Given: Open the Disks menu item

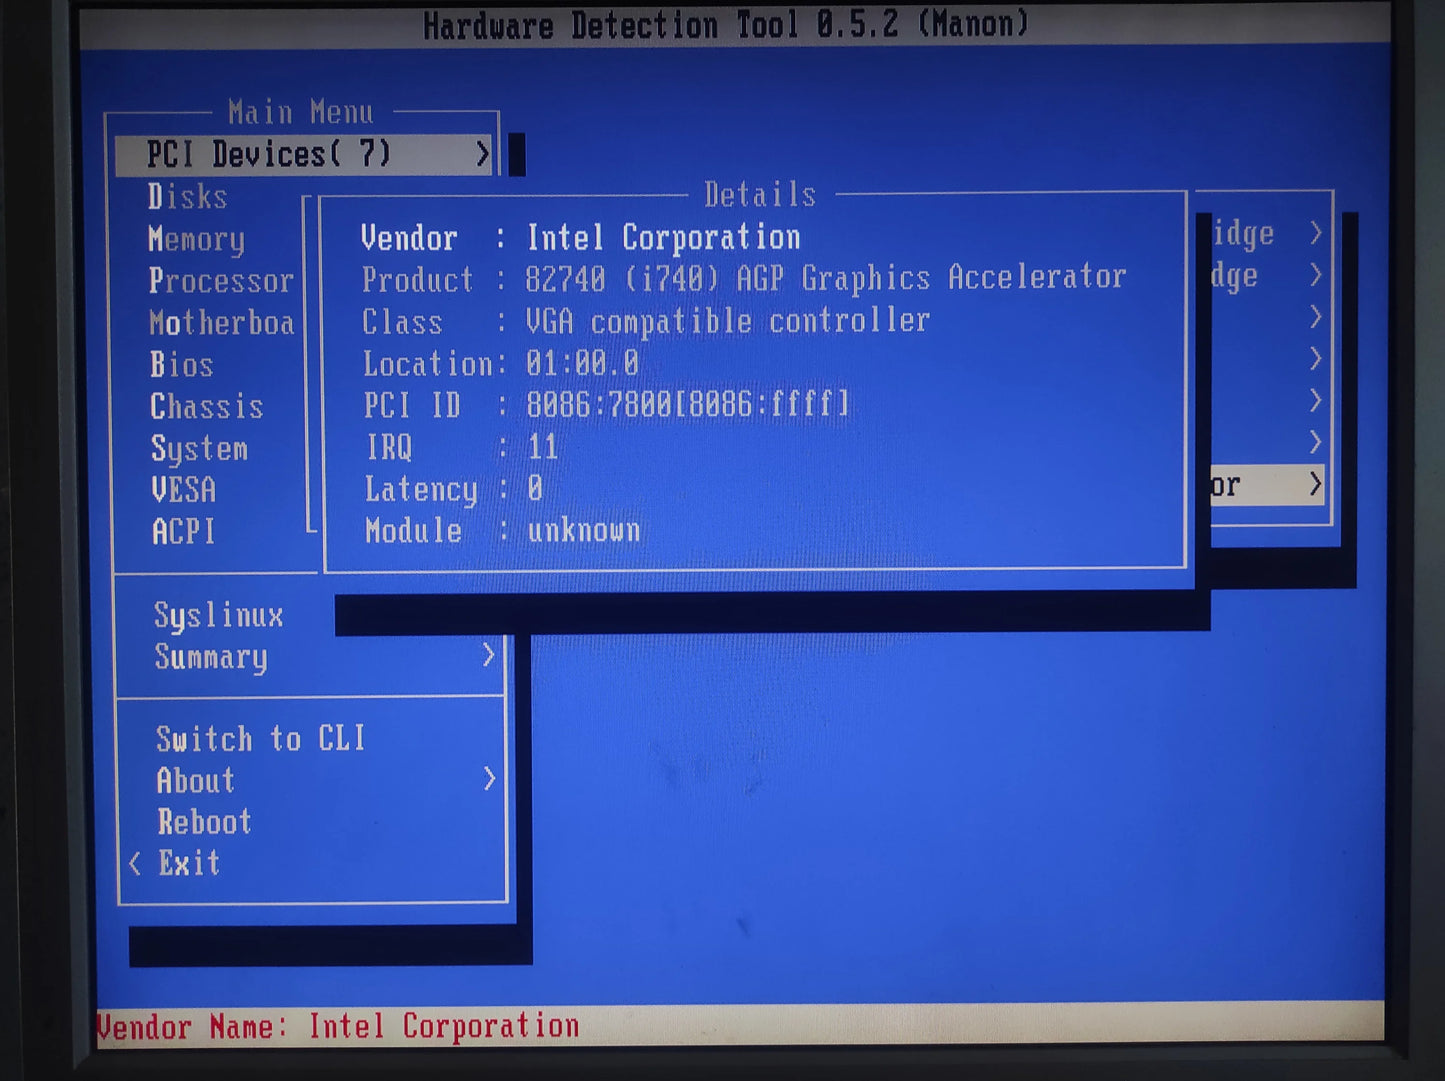Looking at the screenshot, I should [187, 196].
